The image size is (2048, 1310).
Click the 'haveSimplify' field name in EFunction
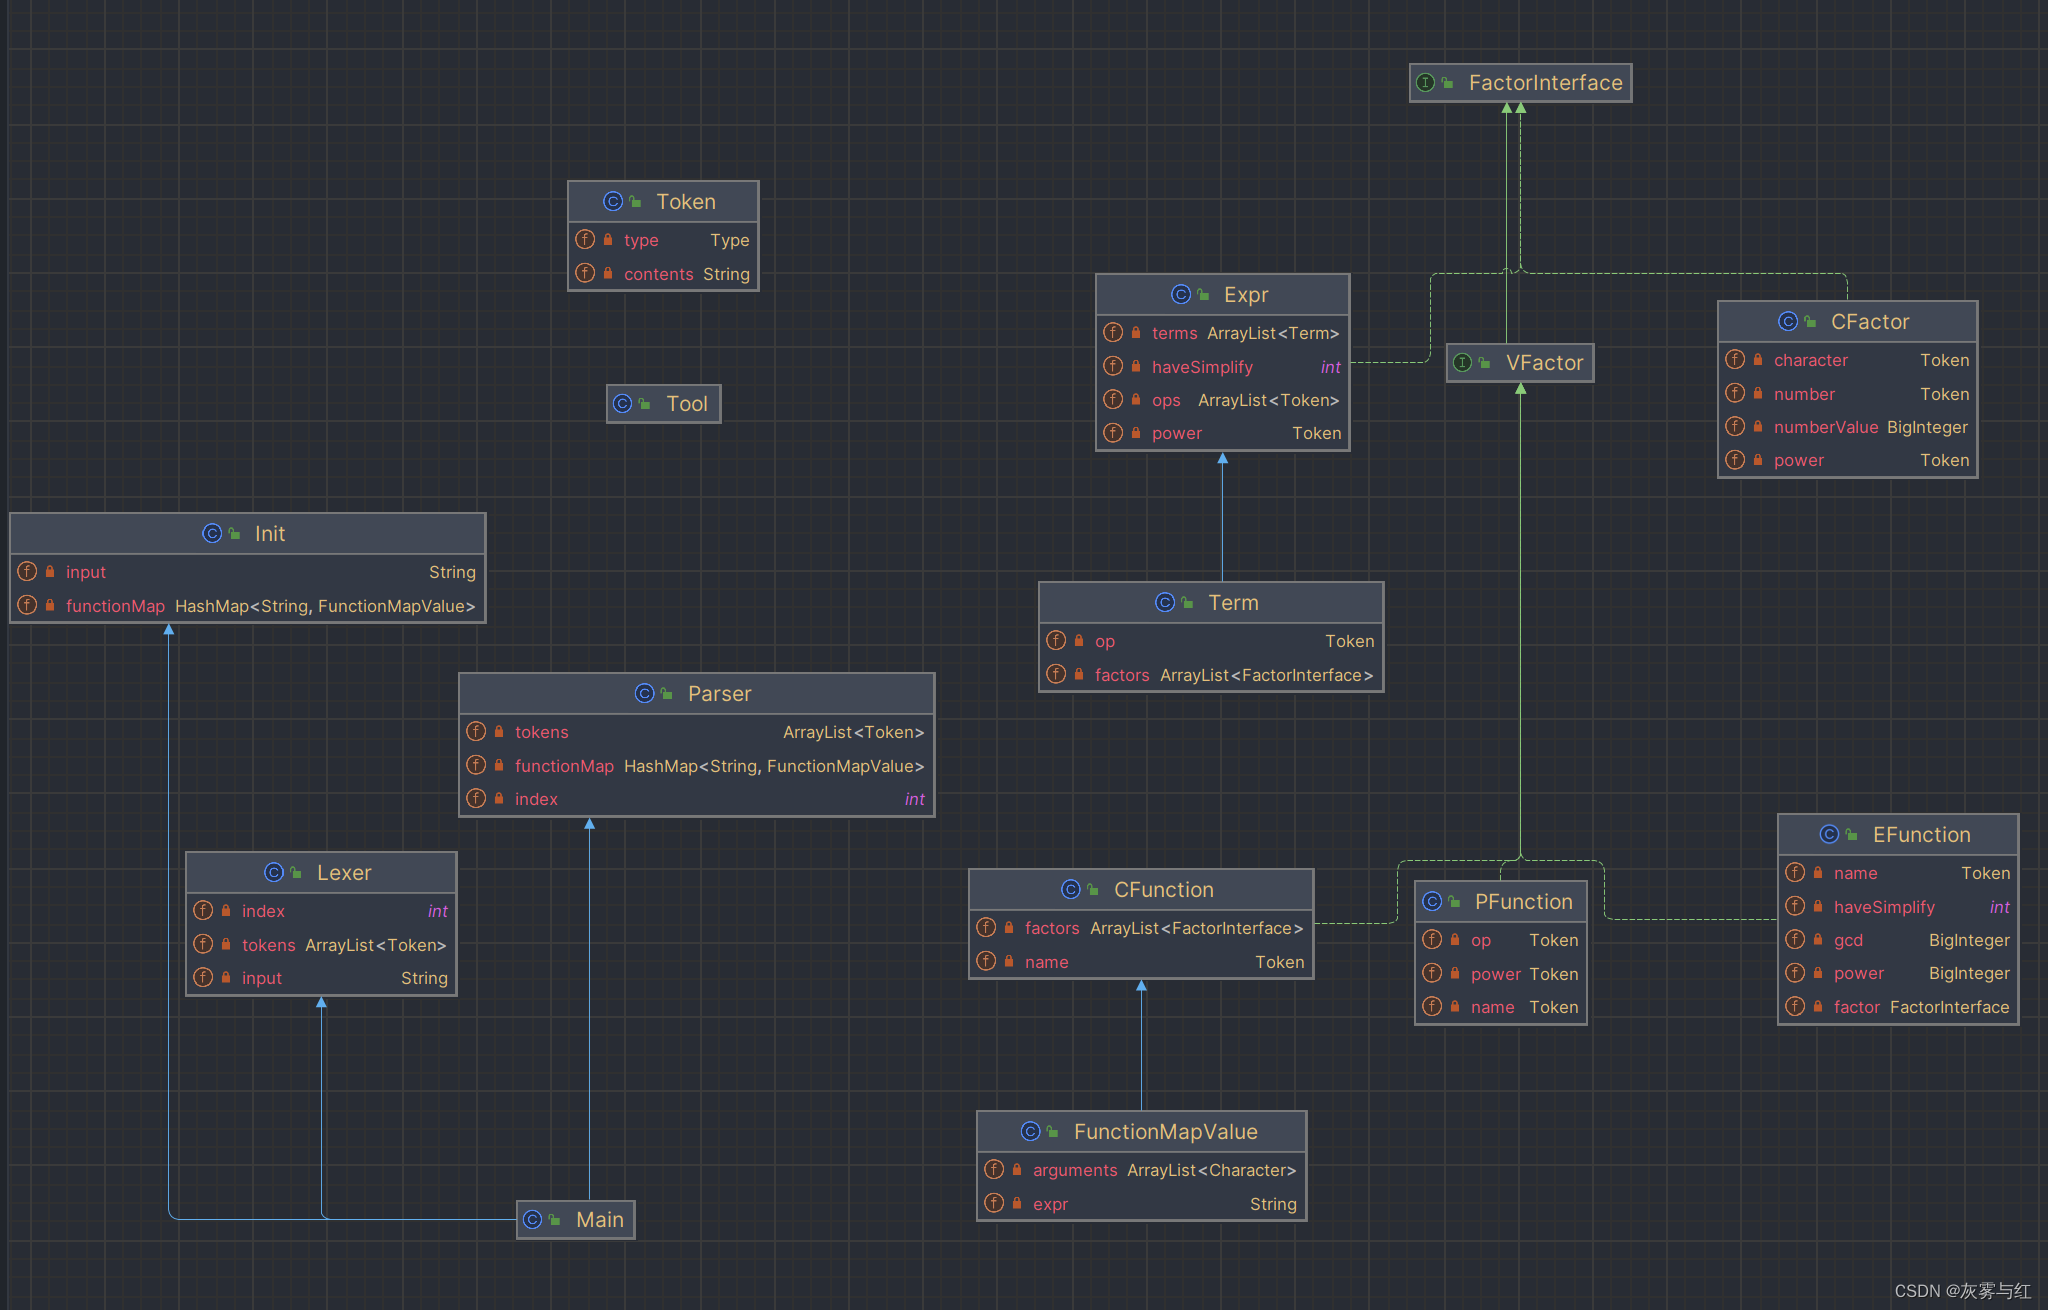pyautogui.click(x=1884, y=907)
